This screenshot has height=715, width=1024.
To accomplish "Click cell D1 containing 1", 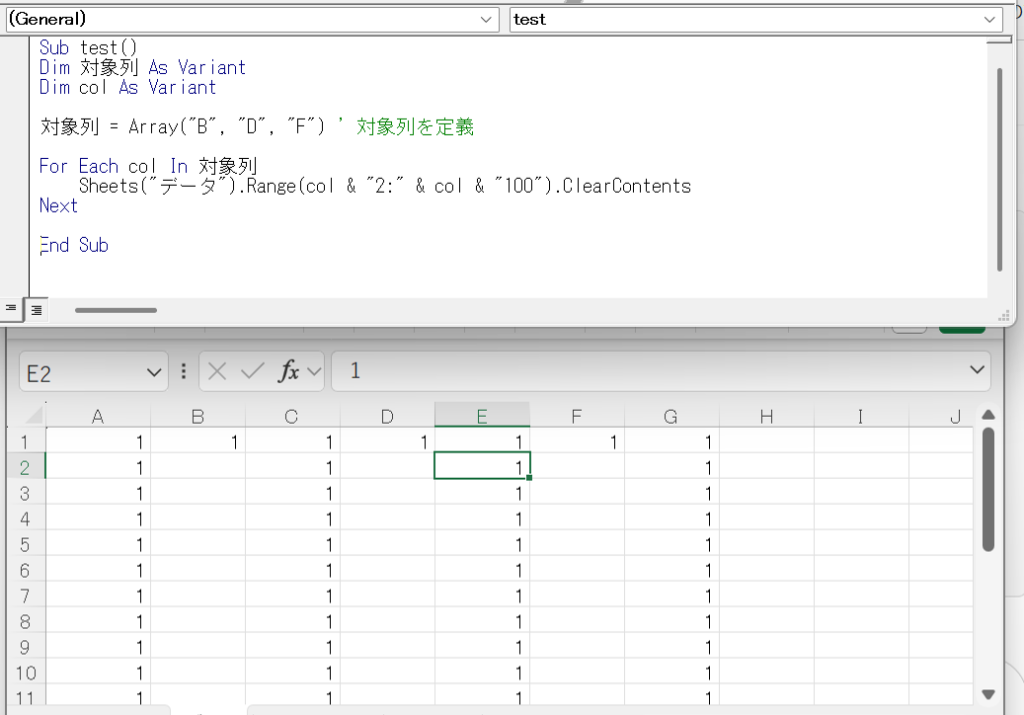I will 387,442.
